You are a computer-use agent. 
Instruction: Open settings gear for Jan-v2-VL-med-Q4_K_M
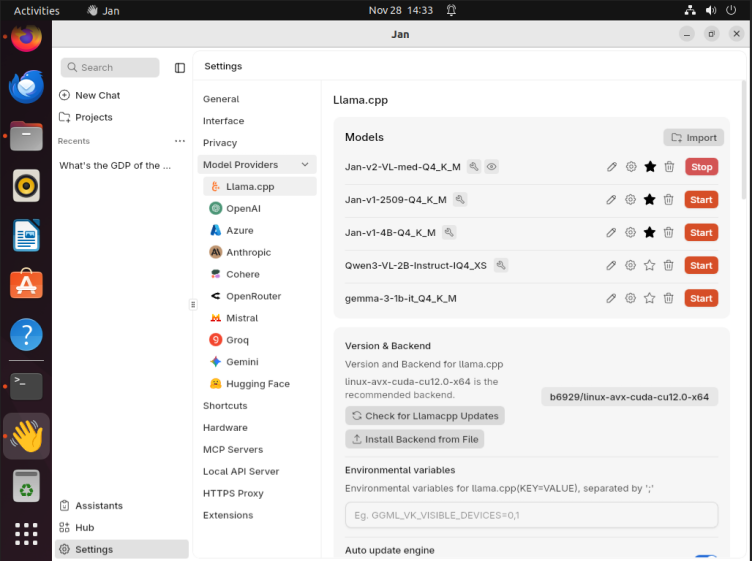click(x=631, y=167)
